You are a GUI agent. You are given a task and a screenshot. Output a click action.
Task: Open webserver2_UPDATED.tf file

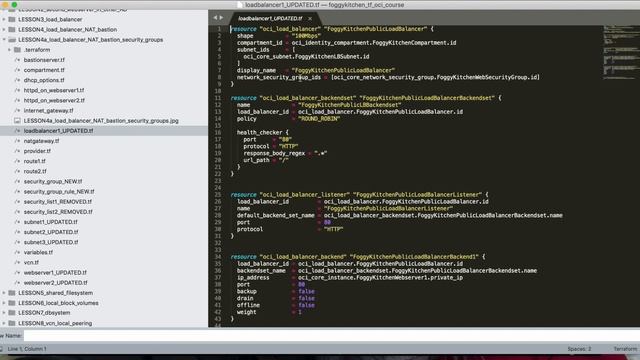coord(56,282)
